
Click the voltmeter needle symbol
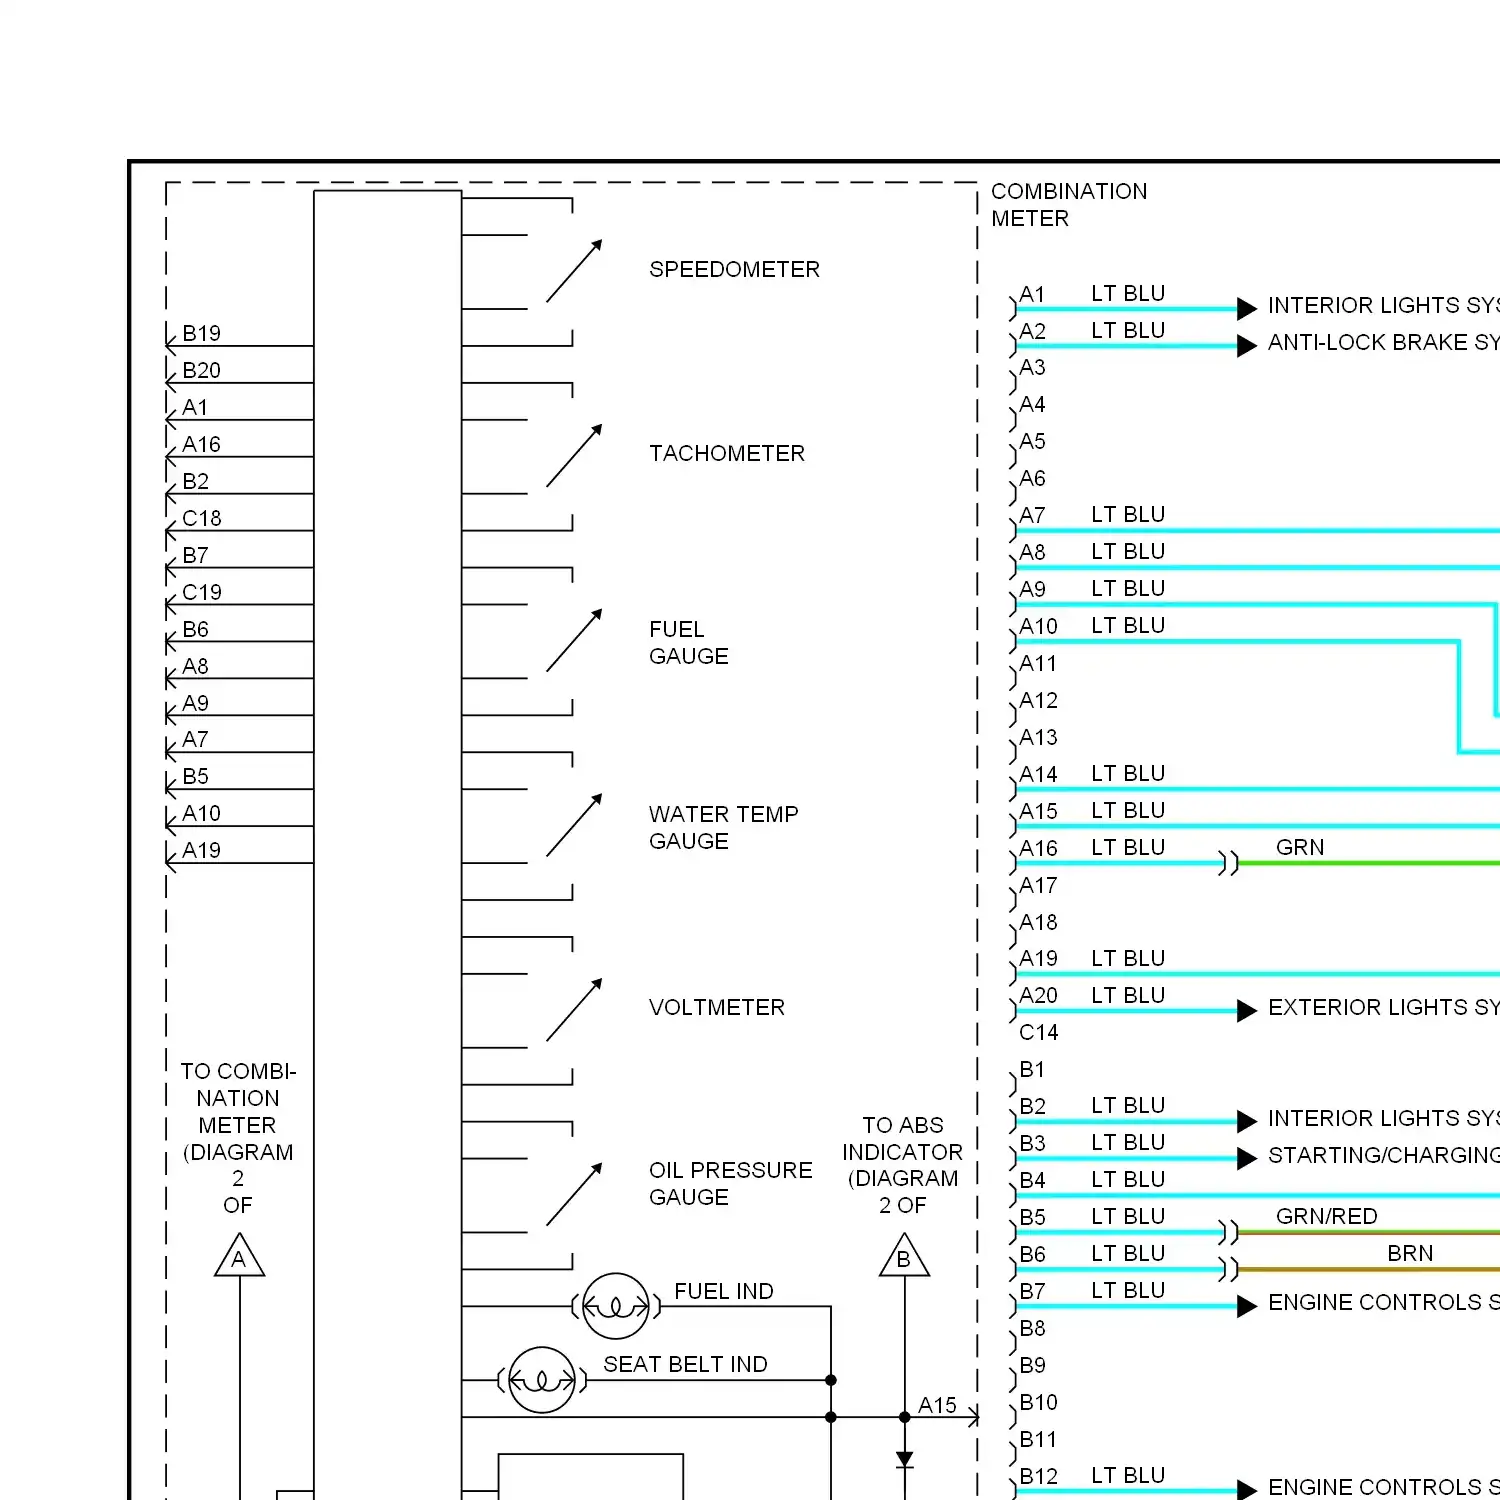574,1010
